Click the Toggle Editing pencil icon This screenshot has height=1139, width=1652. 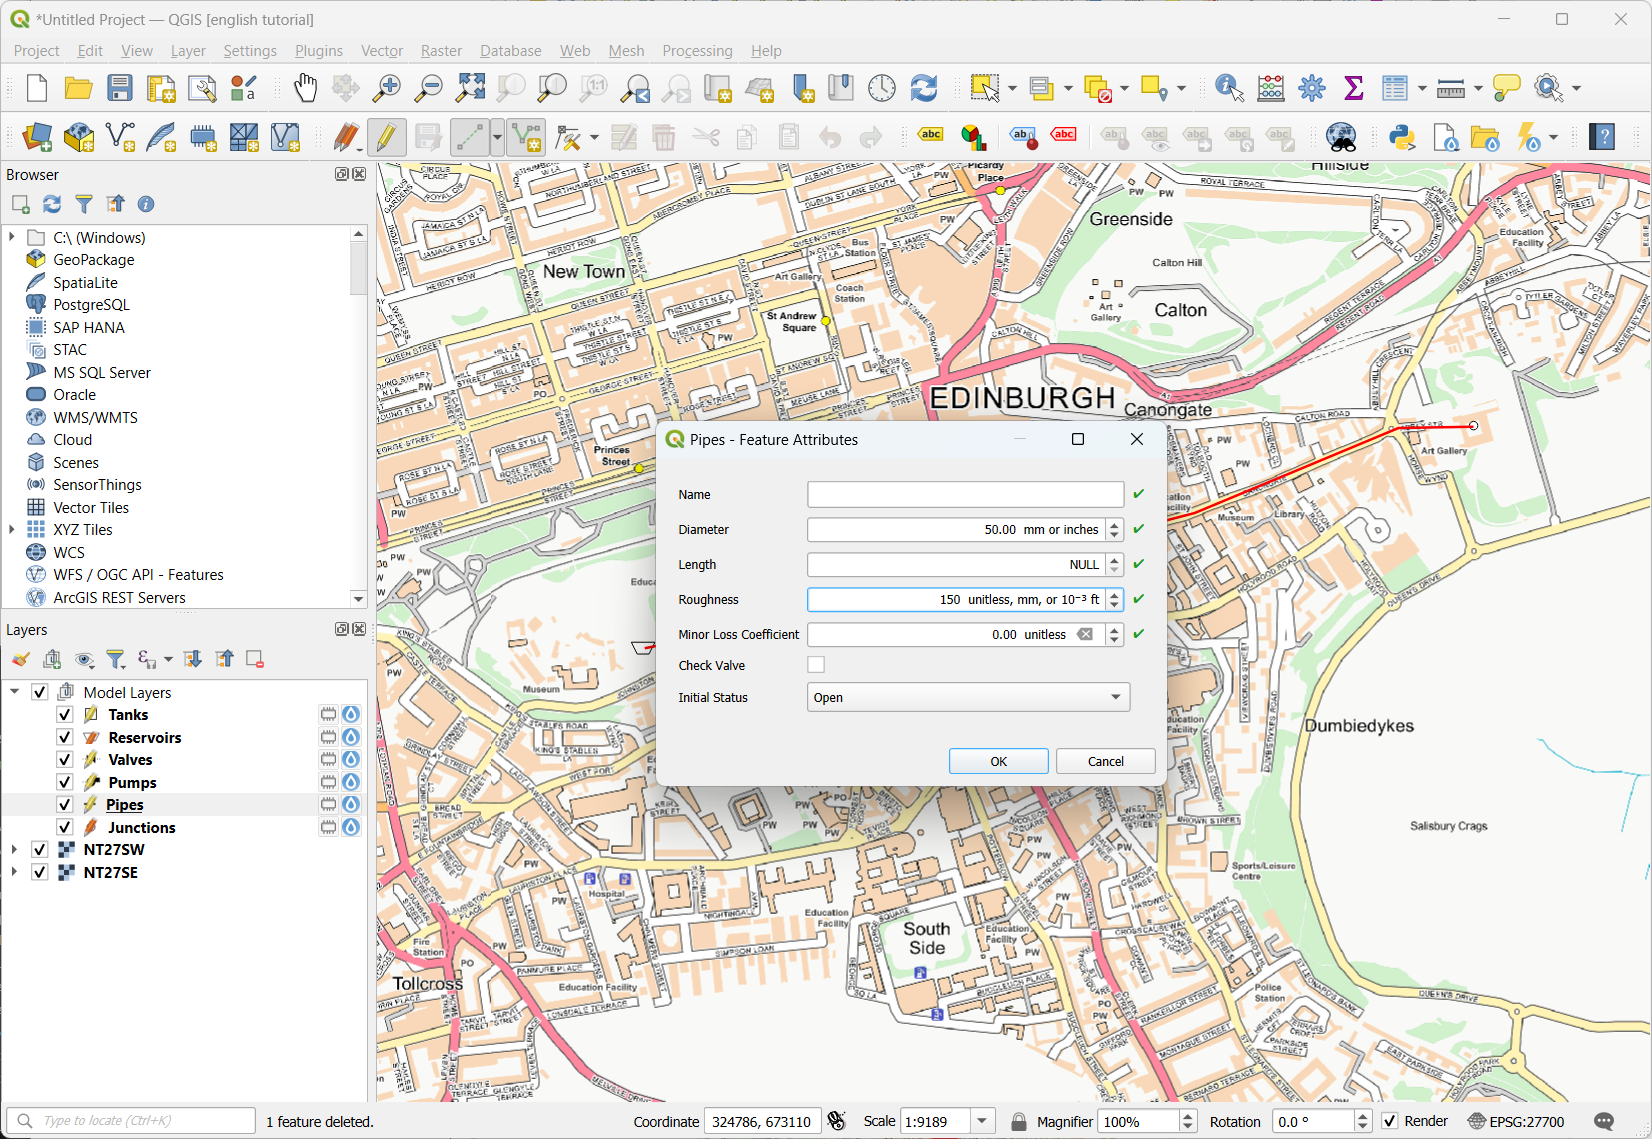386,137
